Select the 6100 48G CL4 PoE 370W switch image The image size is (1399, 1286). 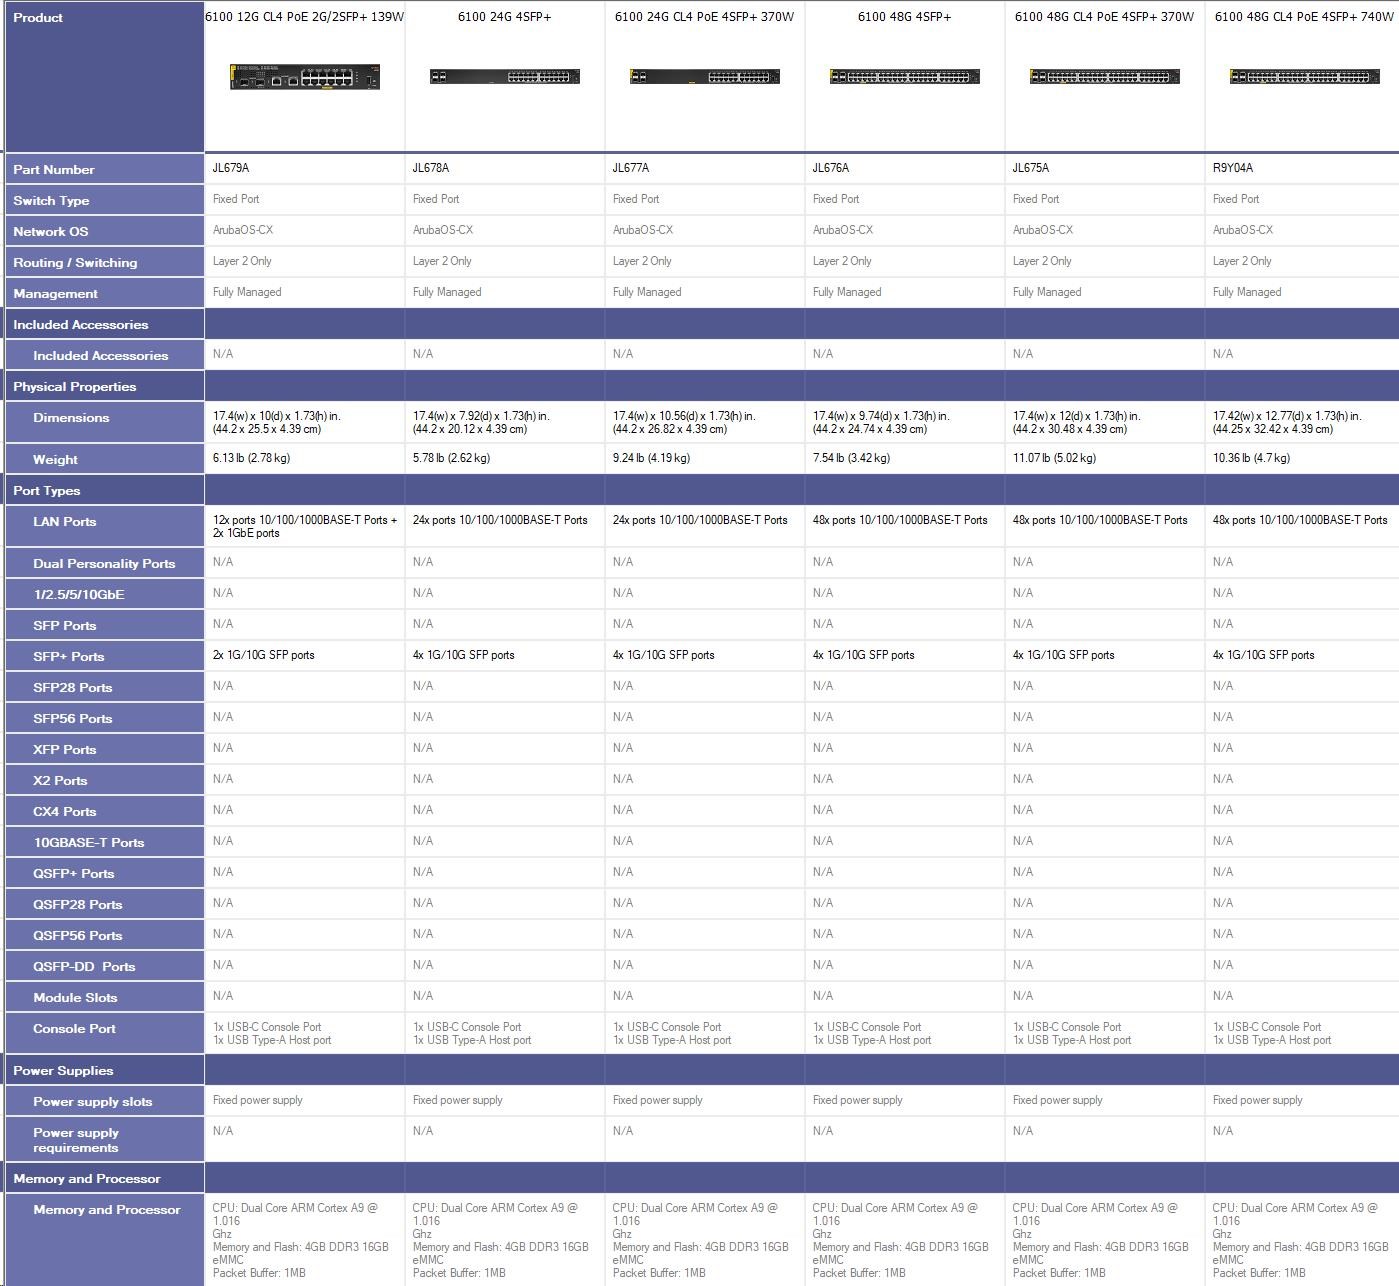(1104, 77)
